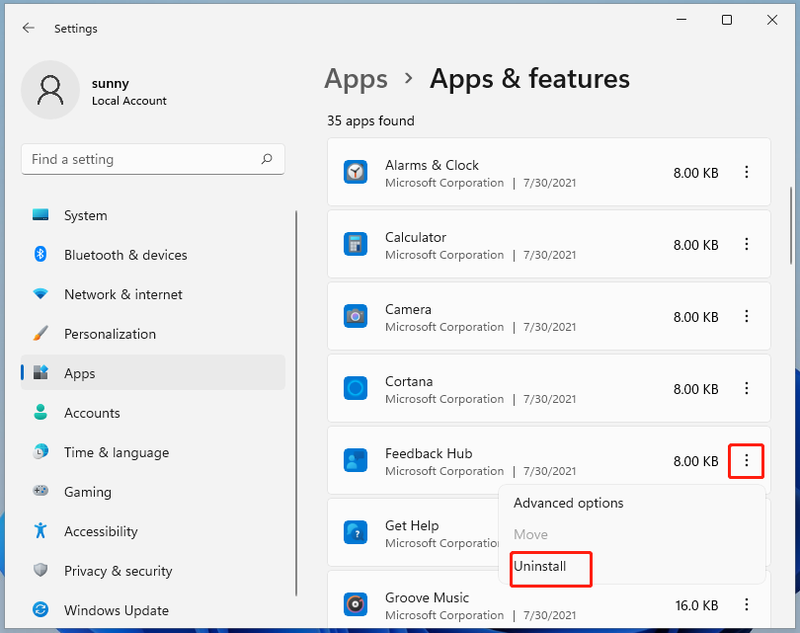Click the Find a setting search box

[x=153, y=159]
